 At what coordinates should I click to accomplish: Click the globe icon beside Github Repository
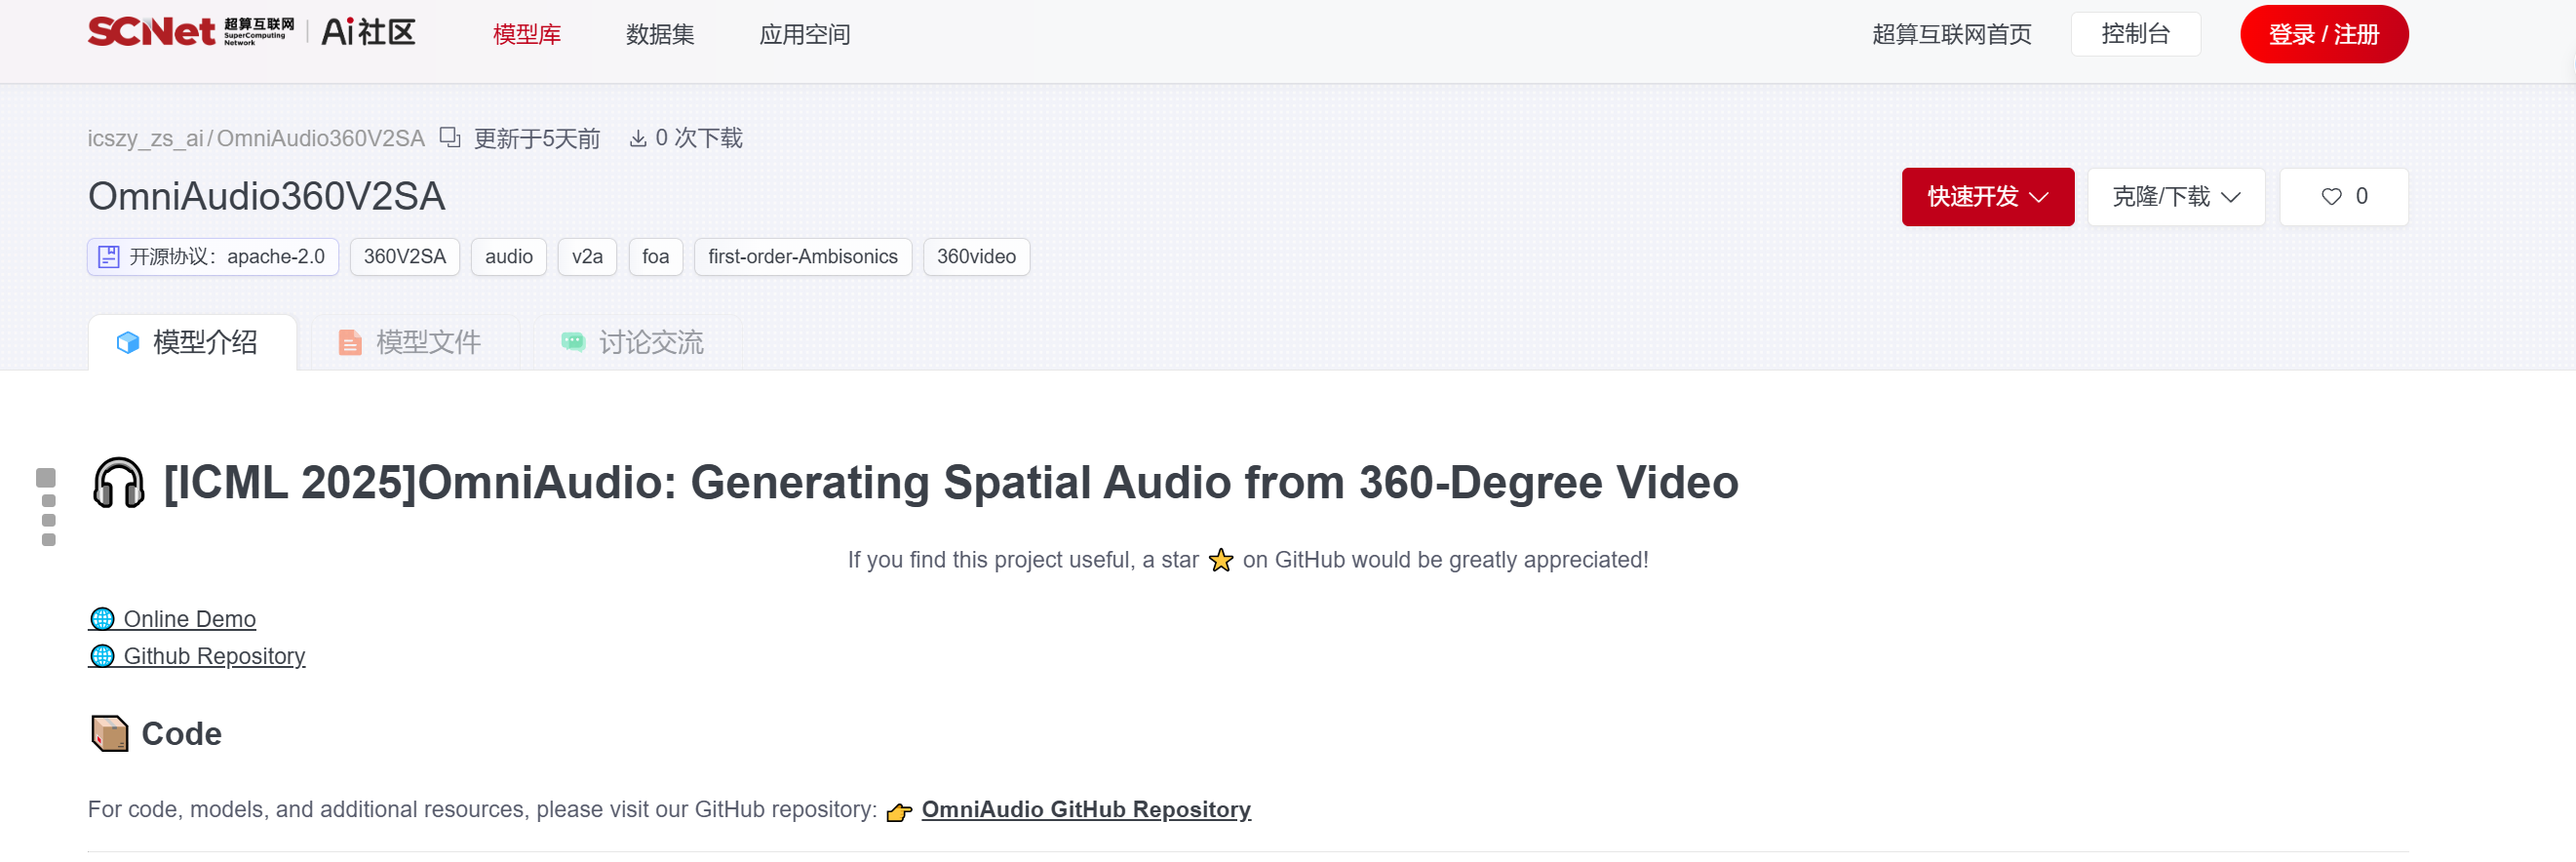[102, 656]
